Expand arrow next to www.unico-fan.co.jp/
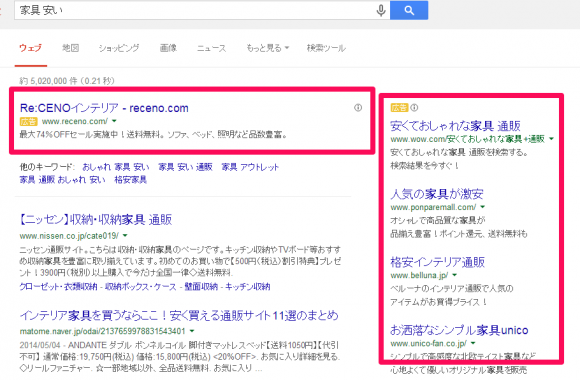This screenshot has width=580, height=380. (x=473, y=343)
